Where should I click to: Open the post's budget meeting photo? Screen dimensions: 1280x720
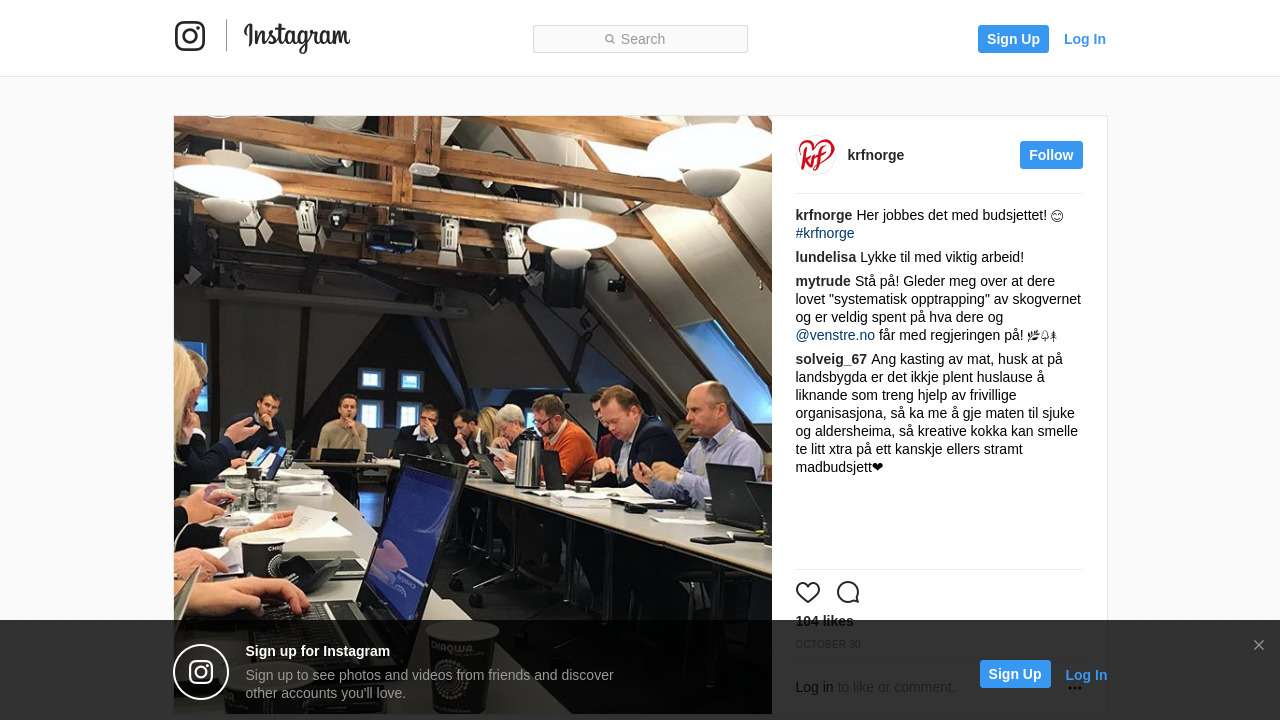[x=473, y=415]
